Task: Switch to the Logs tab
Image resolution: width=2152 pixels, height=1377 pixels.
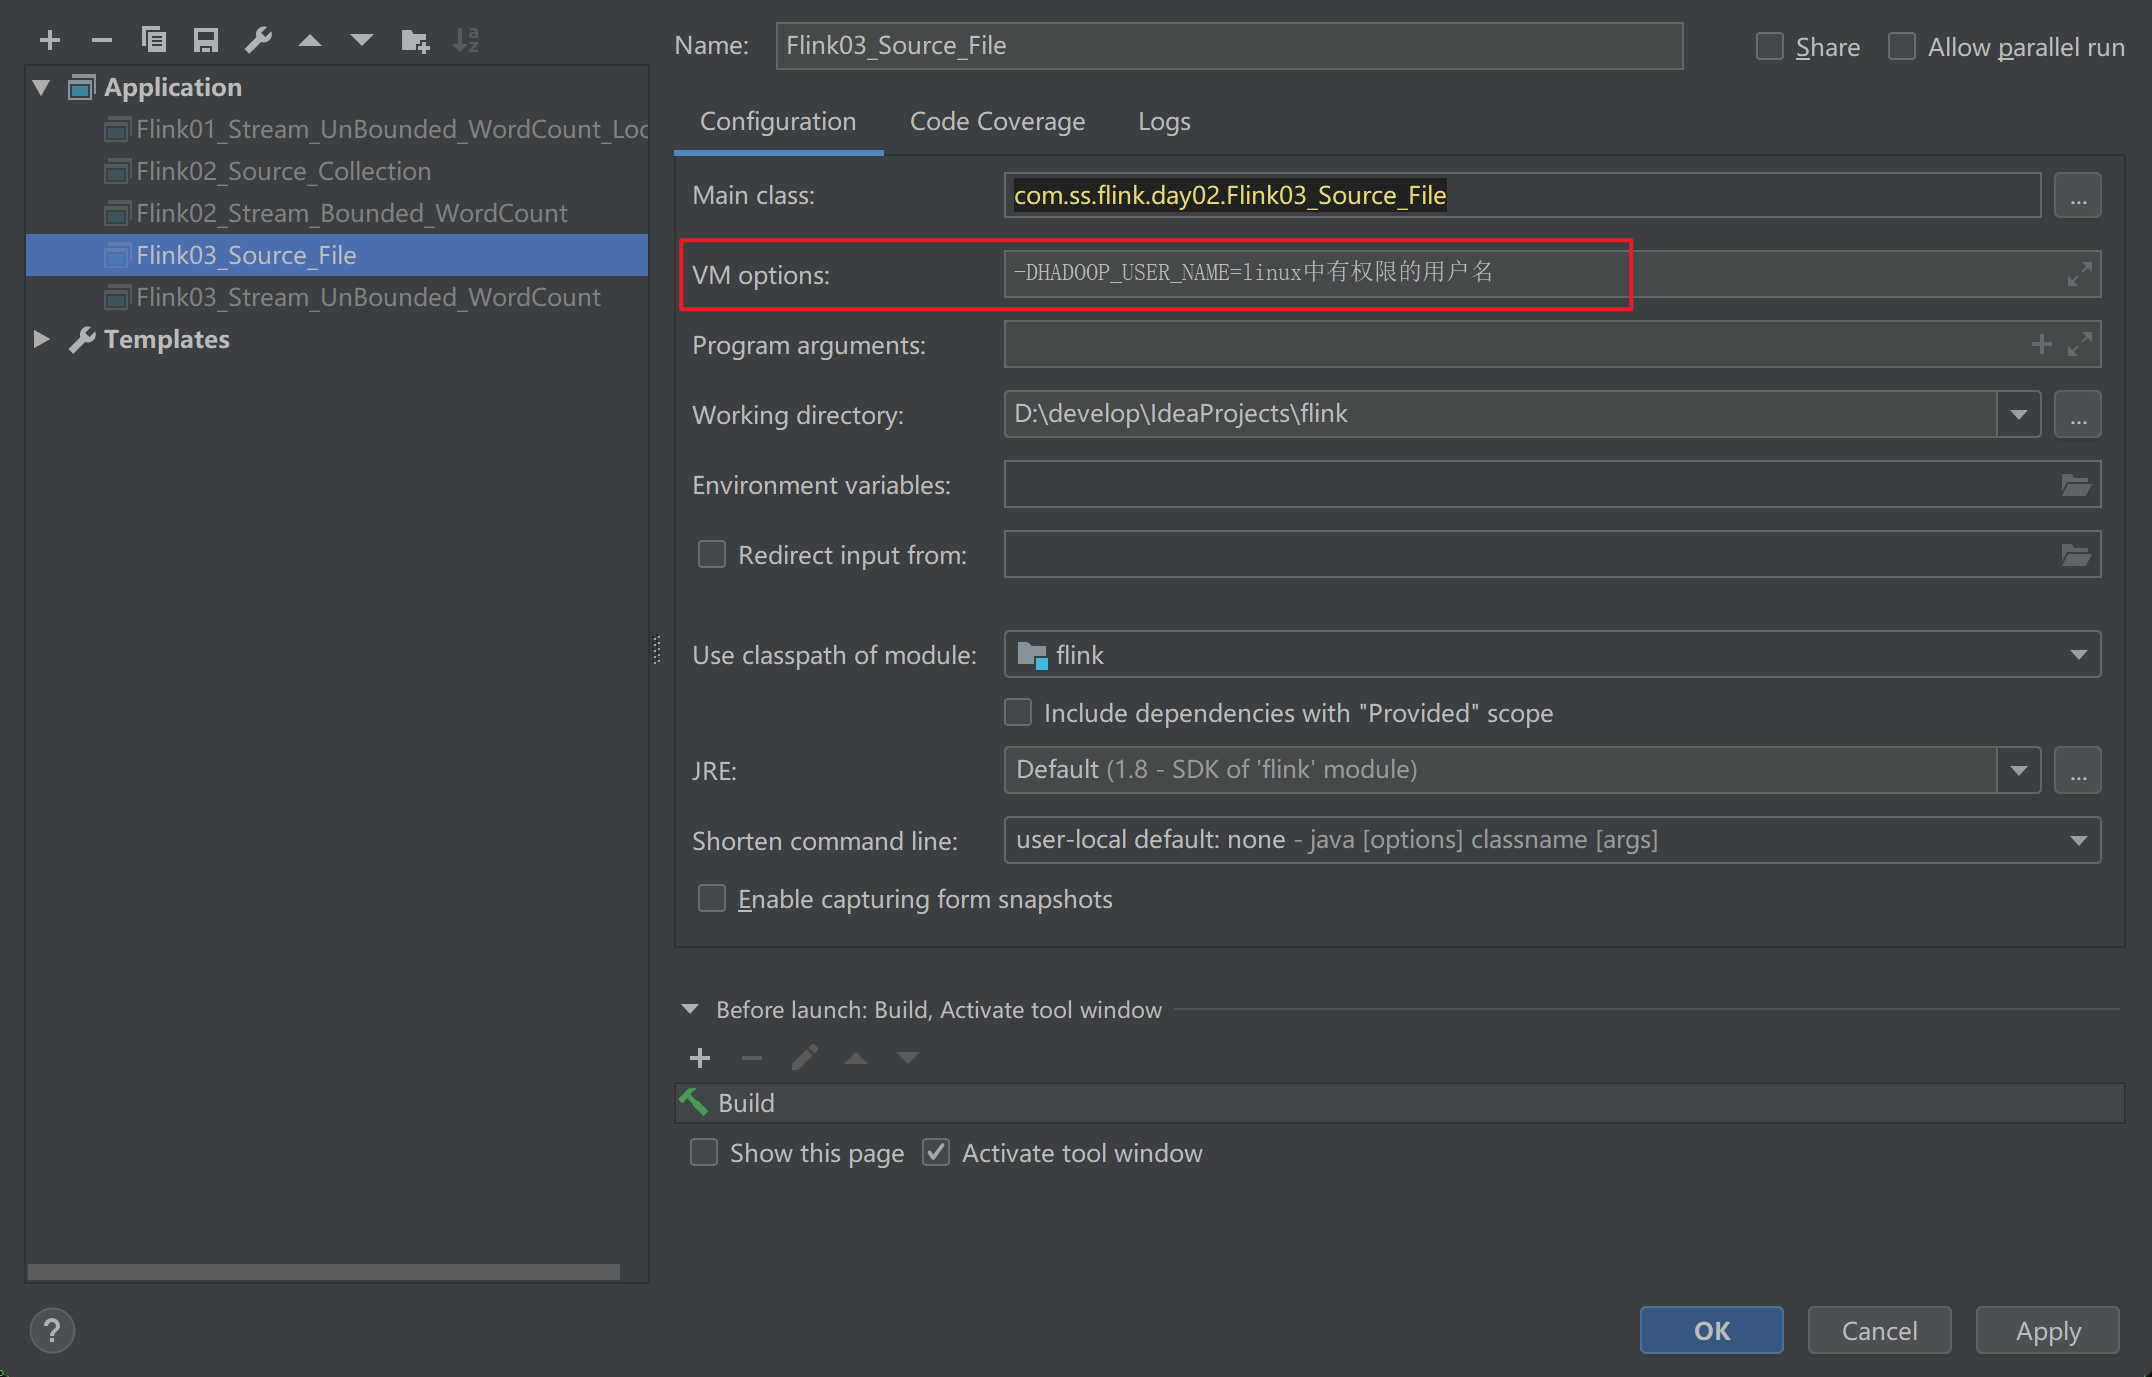Action: [x=1164, y=122]
